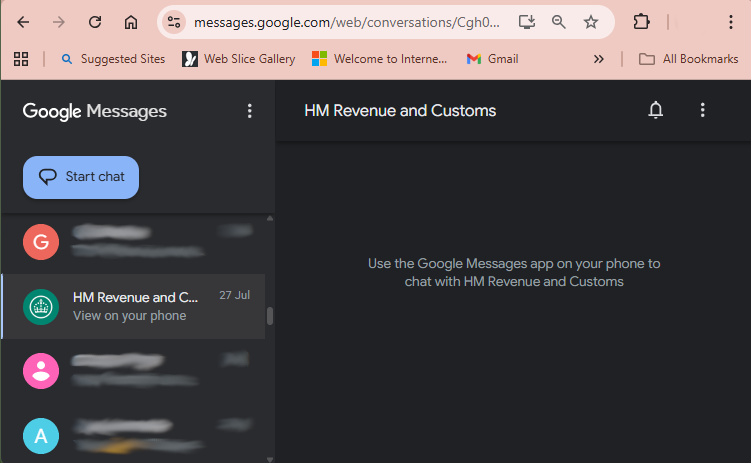Expand hidden bookmarks with double chevron
This screenshot has height=463, width=751.
[x=598, y=59]
